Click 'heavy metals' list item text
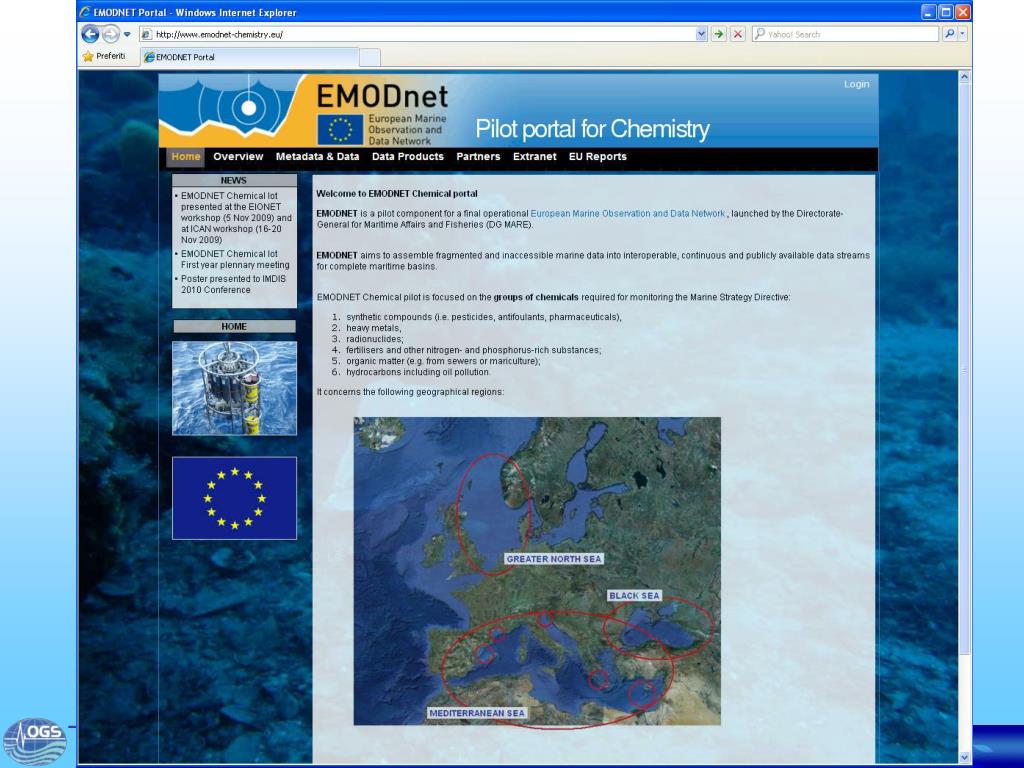This screenshot has height=768, width=1024. 373,328
